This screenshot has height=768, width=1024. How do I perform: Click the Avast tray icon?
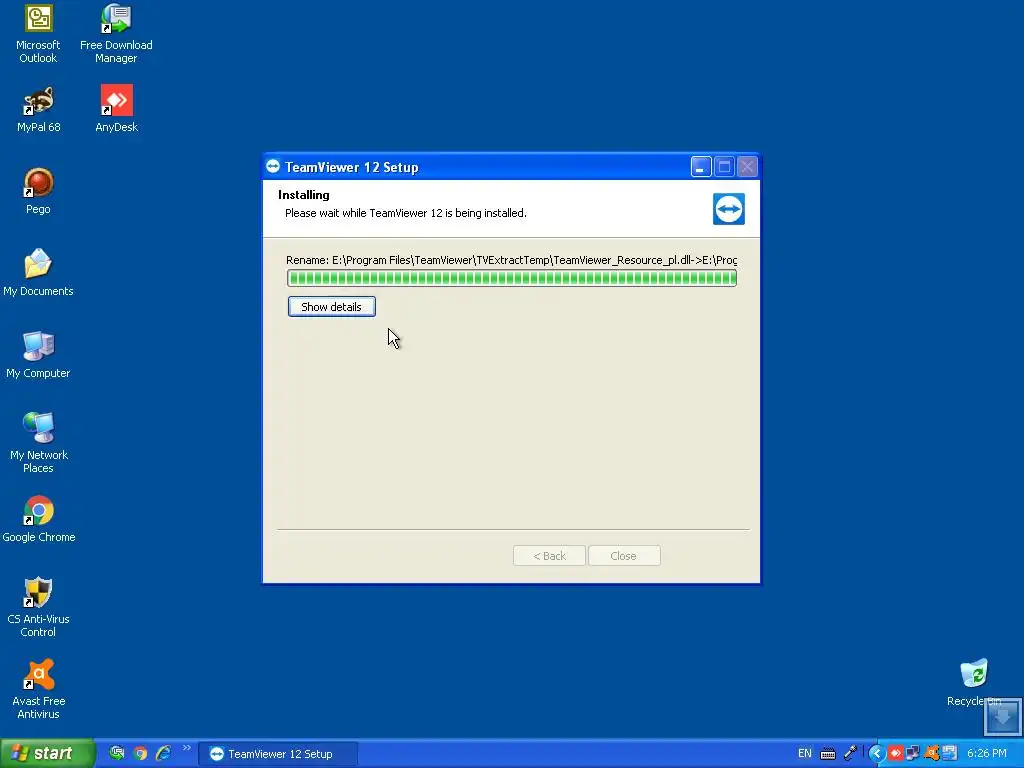pyautogui.click(x=931, y=754)
